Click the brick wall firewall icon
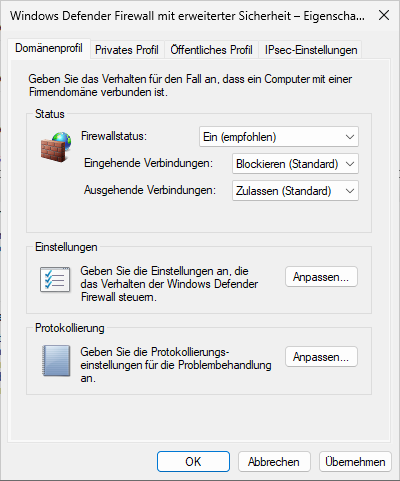 point(56,147)
